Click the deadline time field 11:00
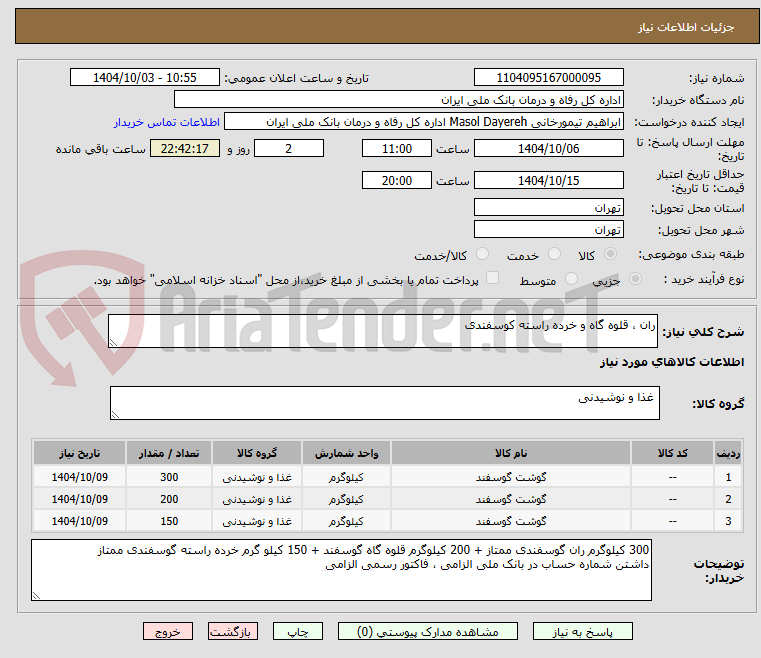This screenshot has width=761, height=658. coord(397,148)
